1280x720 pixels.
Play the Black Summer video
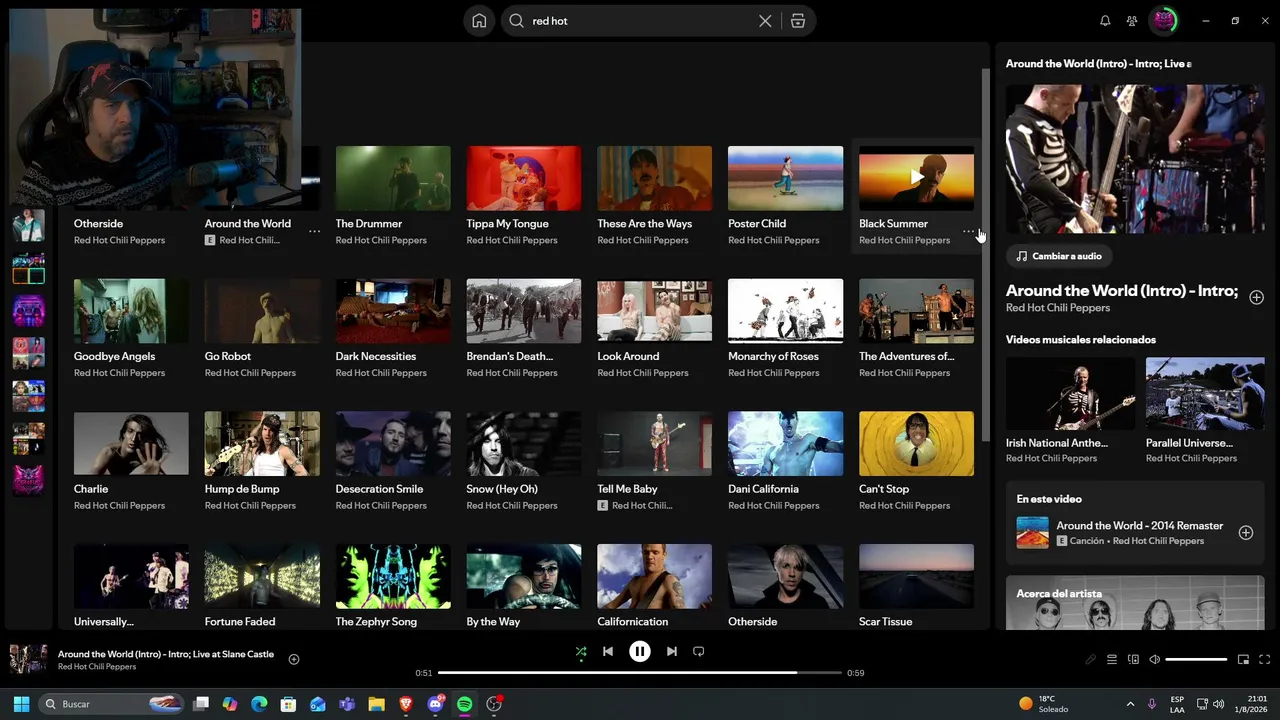916,178
